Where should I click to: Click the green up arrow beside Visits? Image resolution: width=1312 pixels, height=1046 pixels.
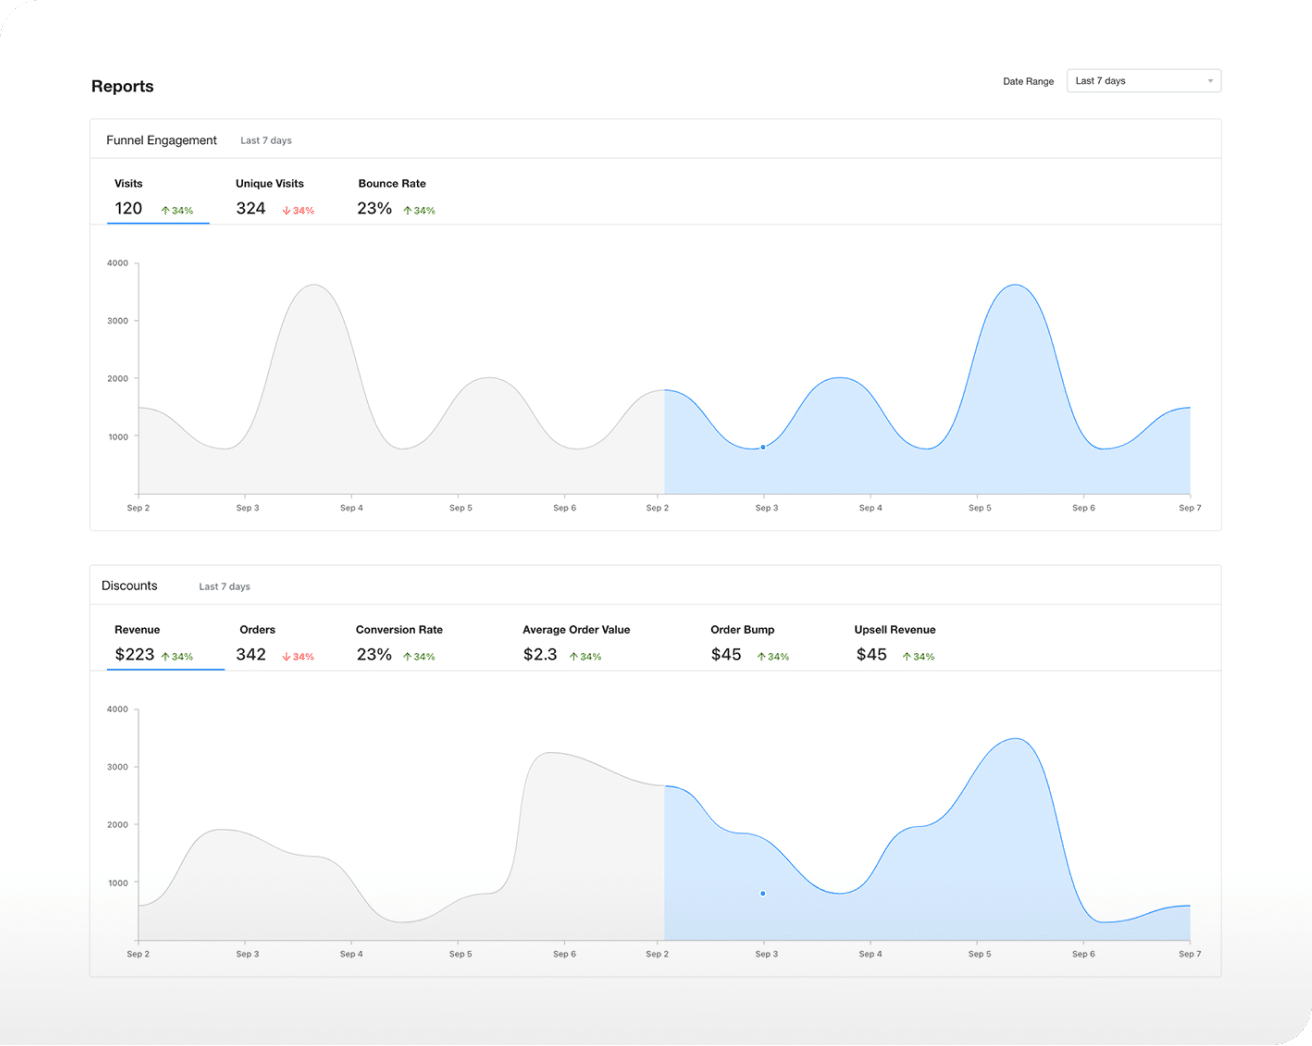coord(165,211)
